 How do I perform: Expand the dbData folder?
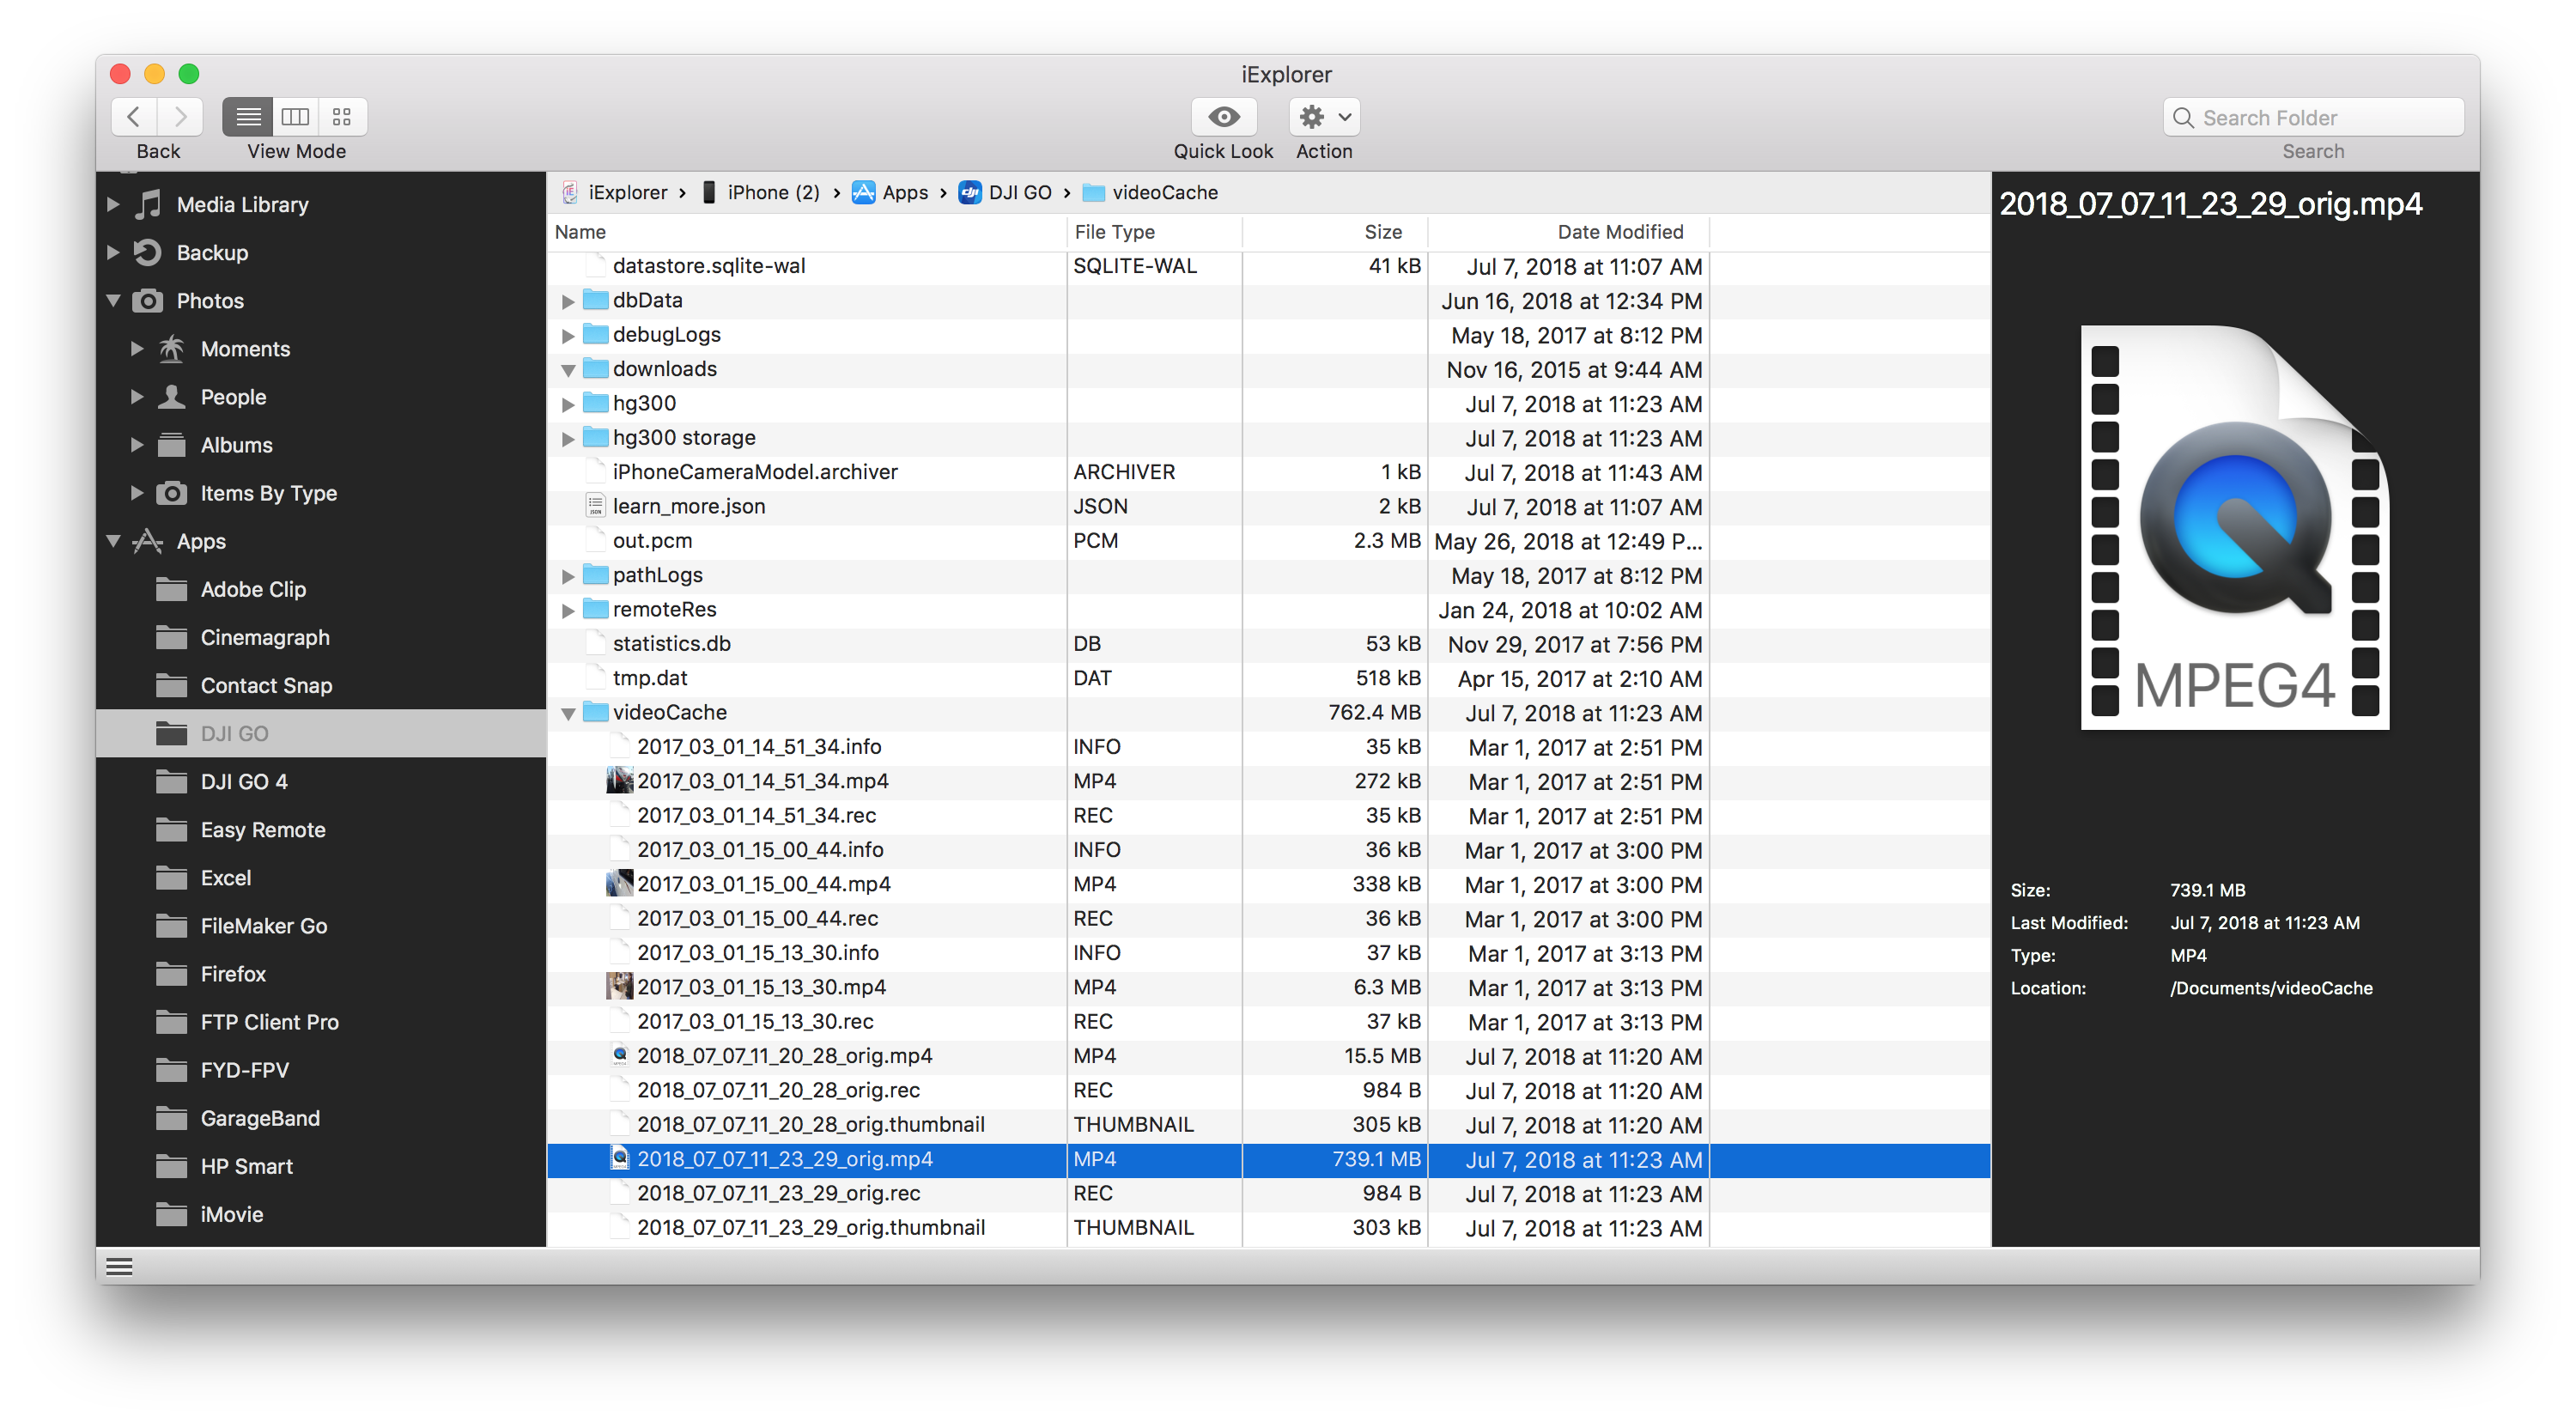(x=568, y=301)
